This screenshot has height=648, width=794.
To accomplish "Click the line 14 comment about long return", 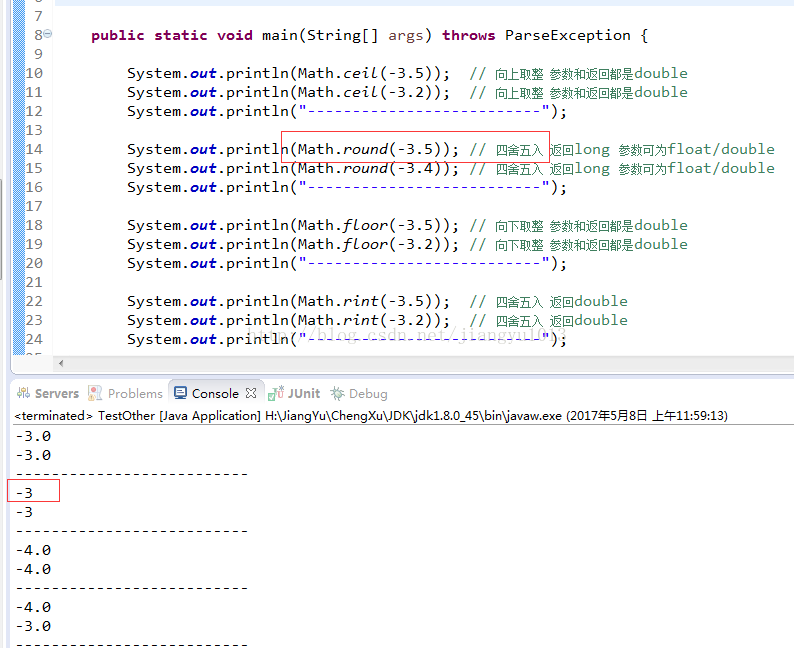I will [622, 149].
